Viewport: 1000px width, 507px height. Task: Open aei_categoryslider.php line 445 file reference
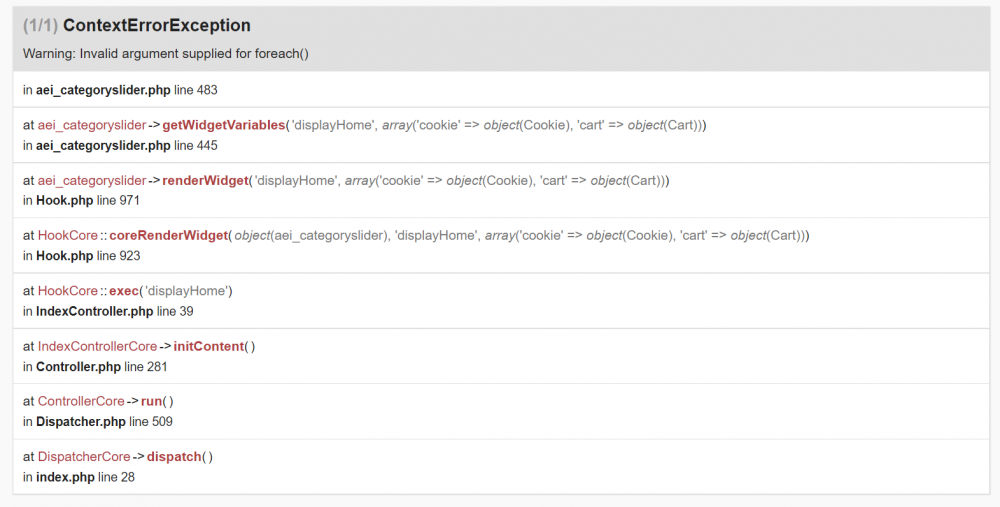[x=120, y=145]
